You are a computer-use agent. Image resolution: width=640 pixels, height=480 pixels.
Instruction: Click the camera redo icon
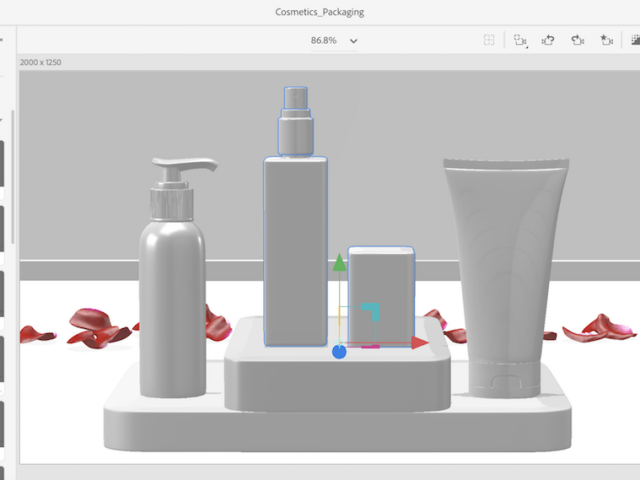pyautogui.click(x=577, y=40)
